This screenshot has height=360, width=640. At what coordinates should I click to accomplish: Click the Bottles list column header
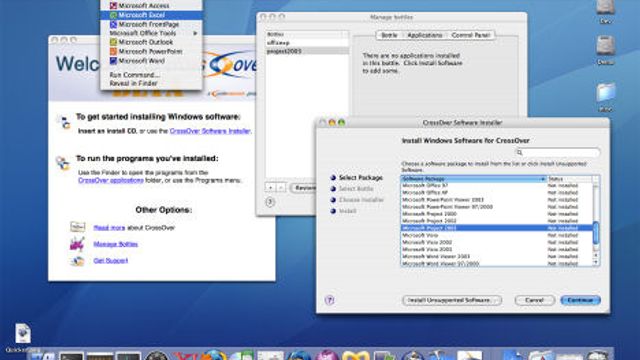click(307, 34)
